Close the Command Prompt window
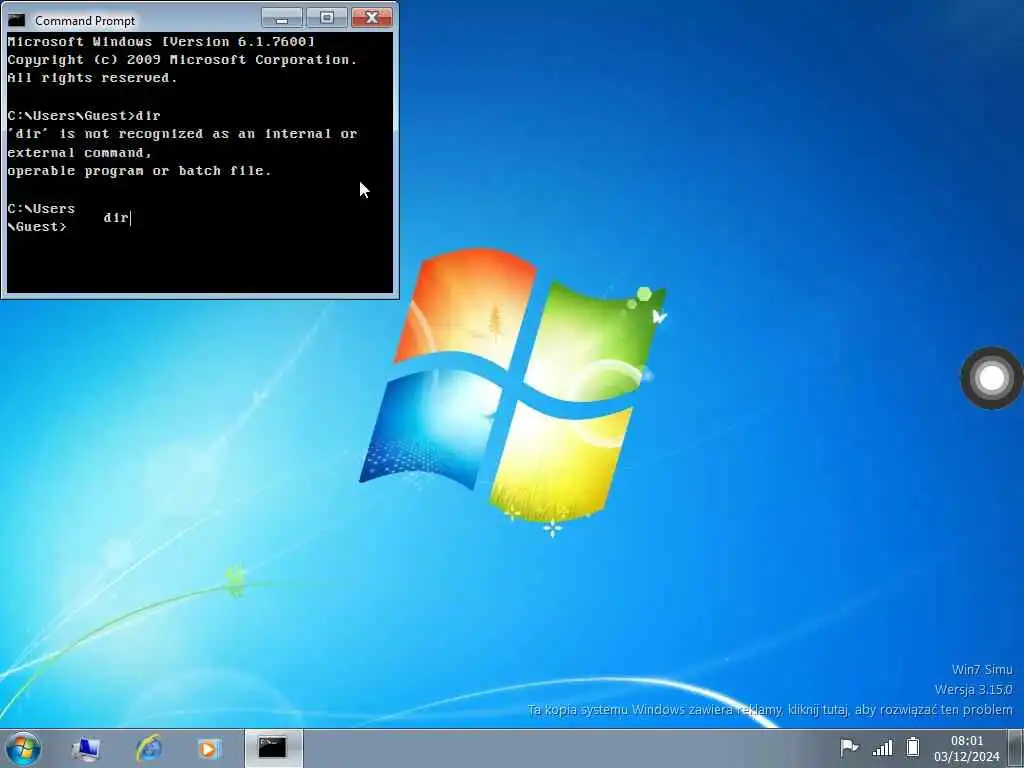 [372, 18]
